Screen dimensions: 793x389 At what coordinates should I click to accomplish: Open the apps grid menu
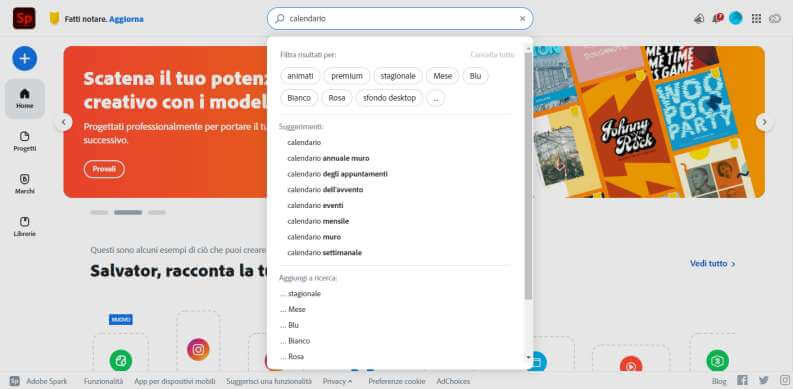tap(757, 19)
